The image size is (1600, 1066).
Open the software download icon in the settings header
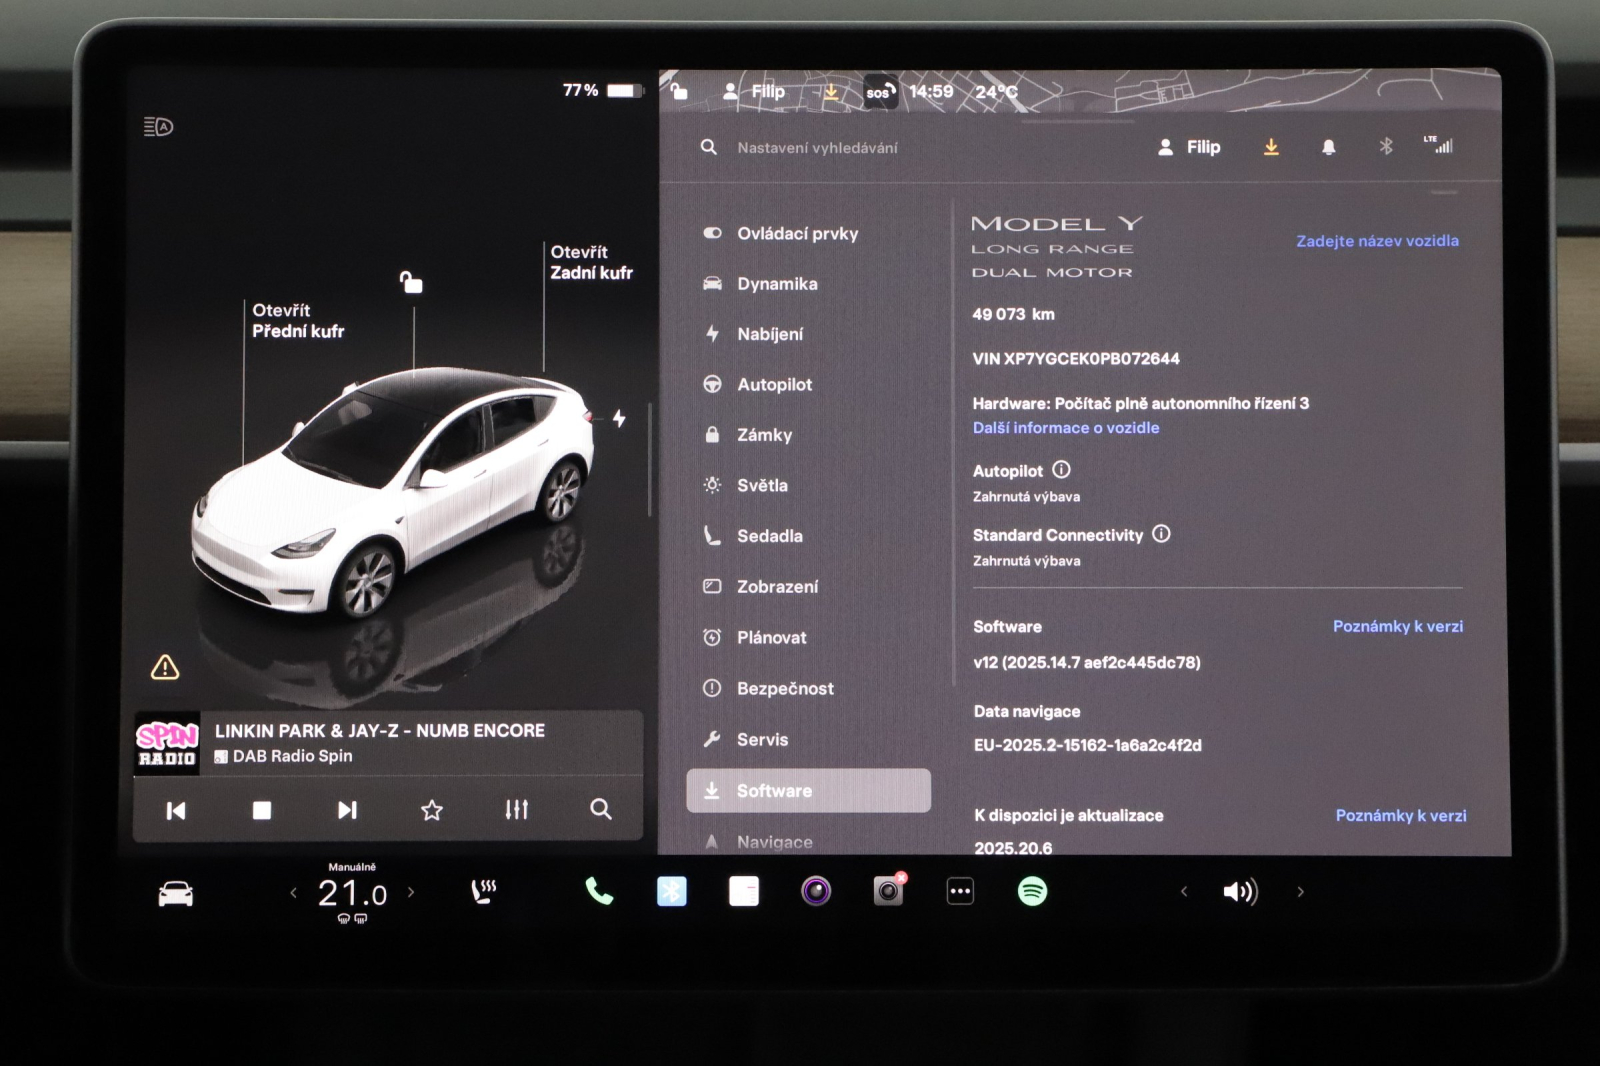click(1271, 147)
